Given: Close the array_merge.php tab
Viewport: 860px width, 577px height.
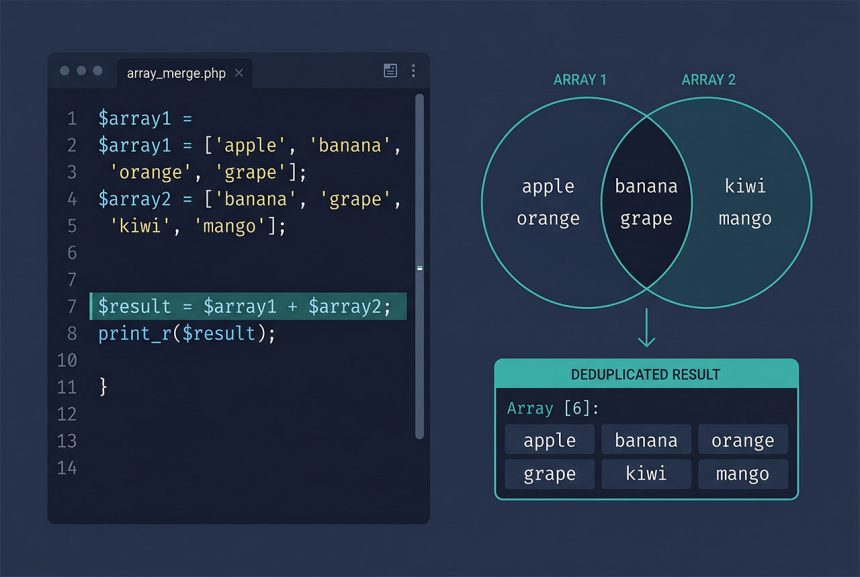Looking at the screenshot, I should 239,72.
